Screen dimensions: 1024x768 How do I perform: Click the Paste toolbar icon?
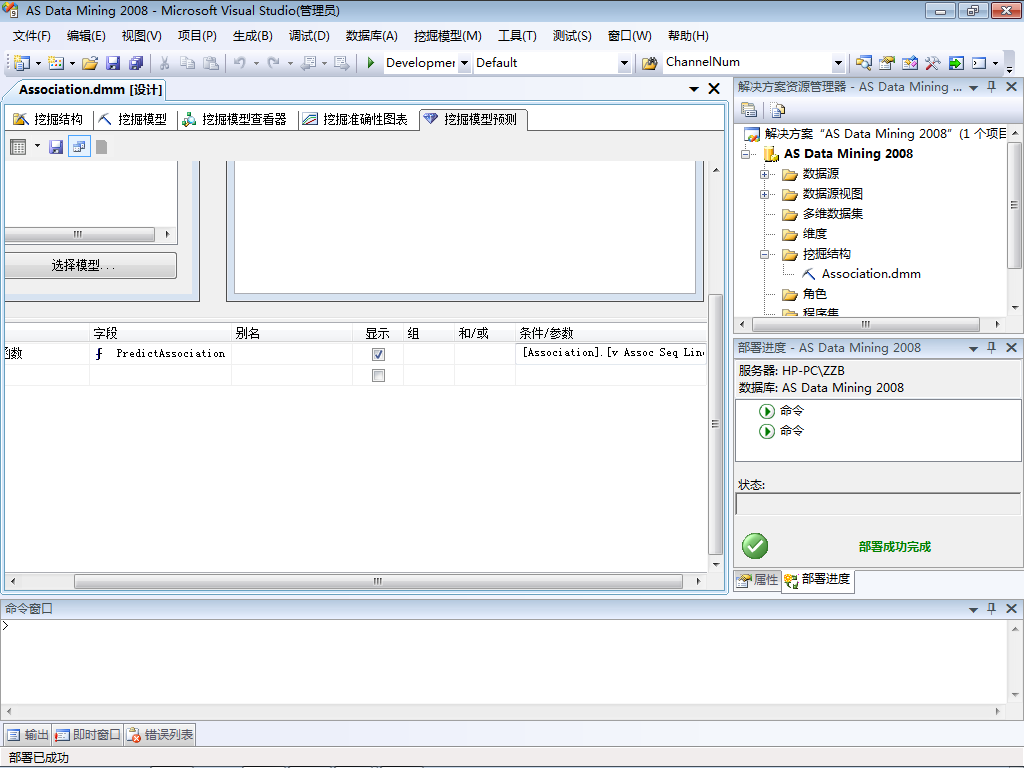210,63
